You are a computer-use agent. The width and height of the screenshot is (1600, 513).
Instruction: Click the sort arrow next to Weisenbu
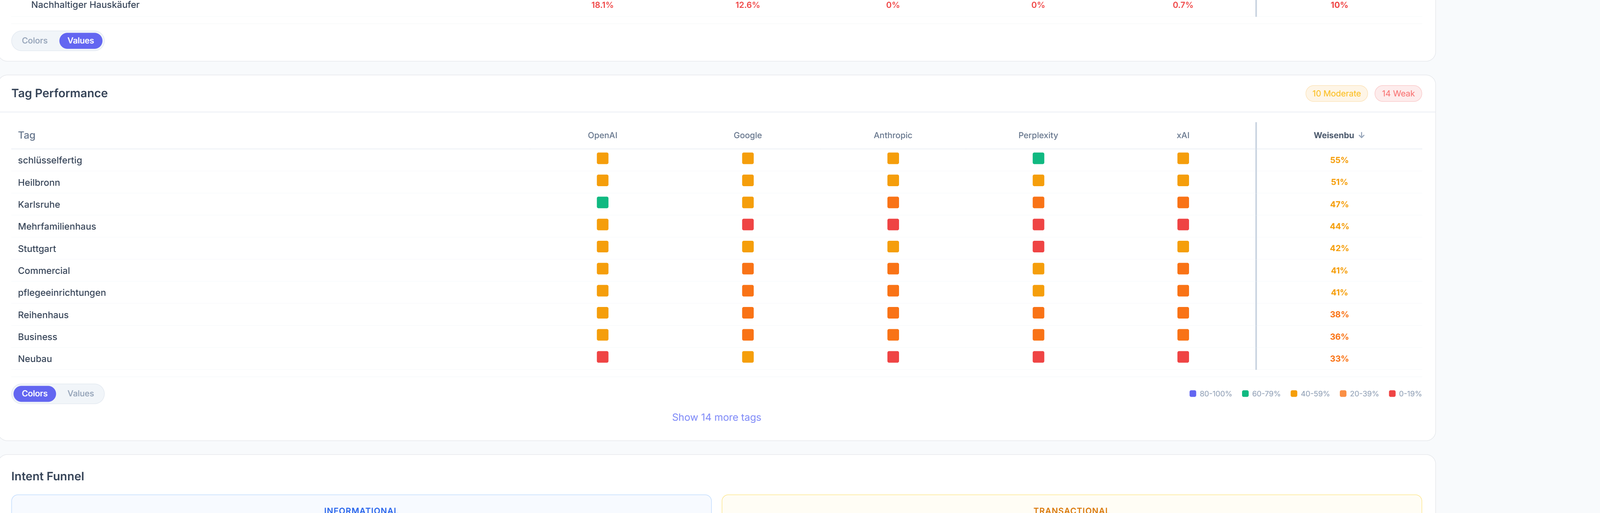1362,135
